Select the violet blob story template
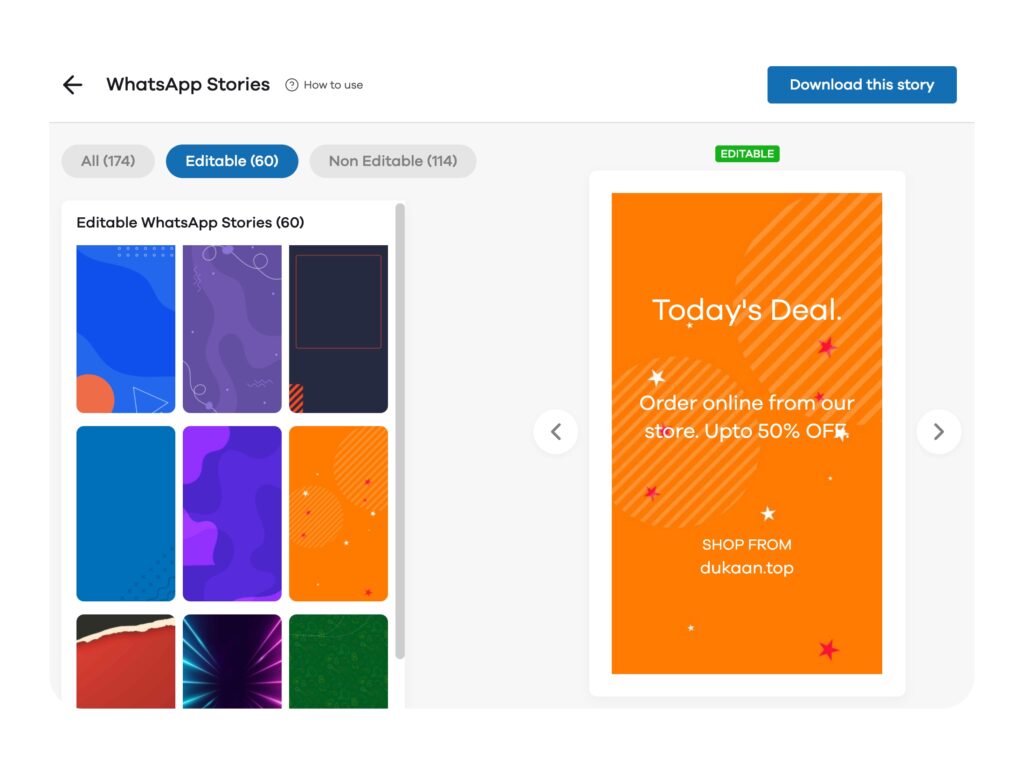 coord(232,514)
